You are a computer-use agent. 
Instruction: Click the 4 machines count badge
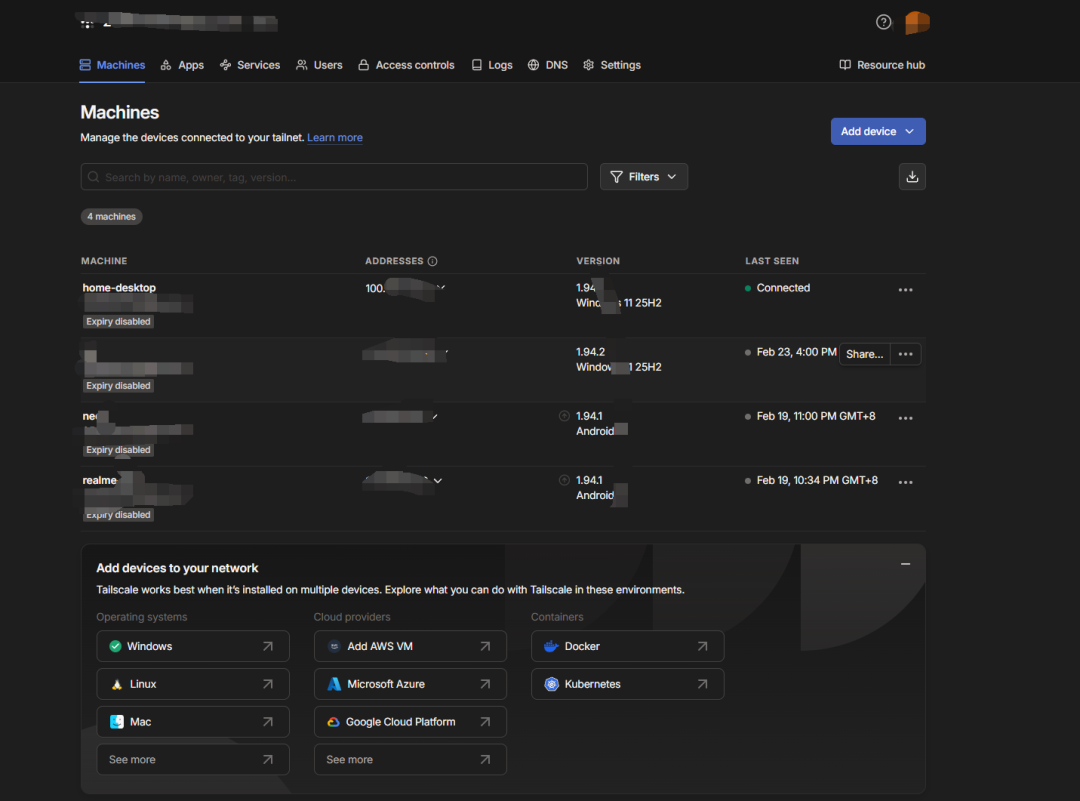tap(112, 216)
